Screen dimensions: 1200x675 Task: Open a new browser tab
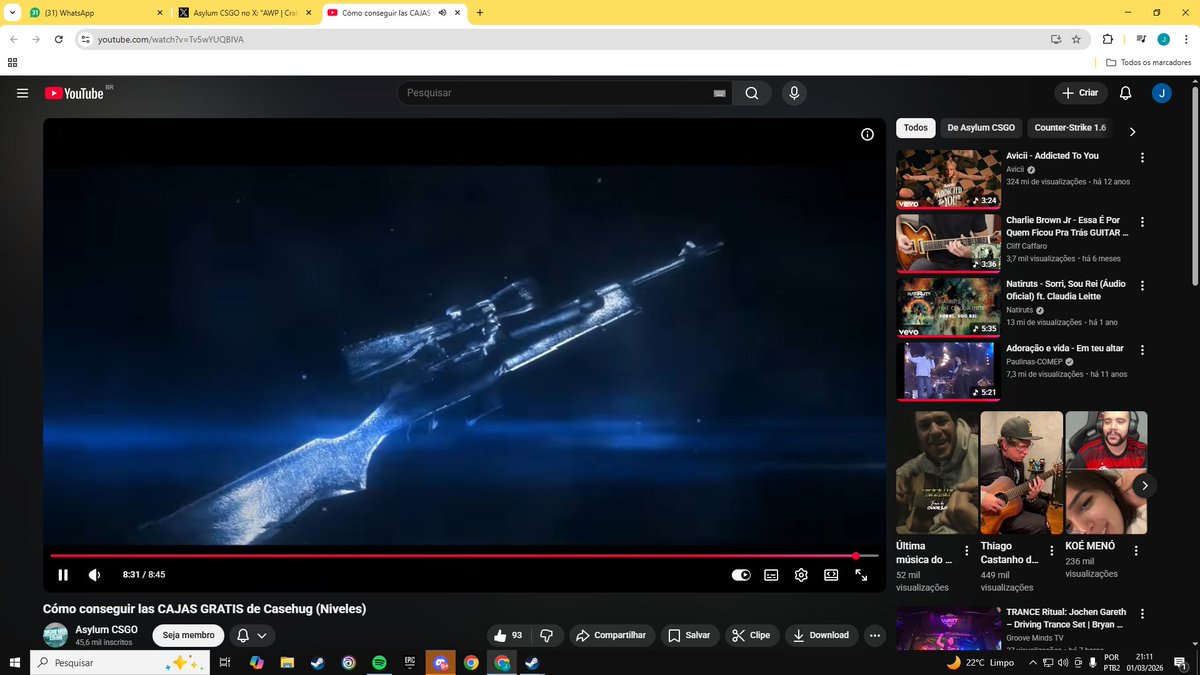point(480,13)
